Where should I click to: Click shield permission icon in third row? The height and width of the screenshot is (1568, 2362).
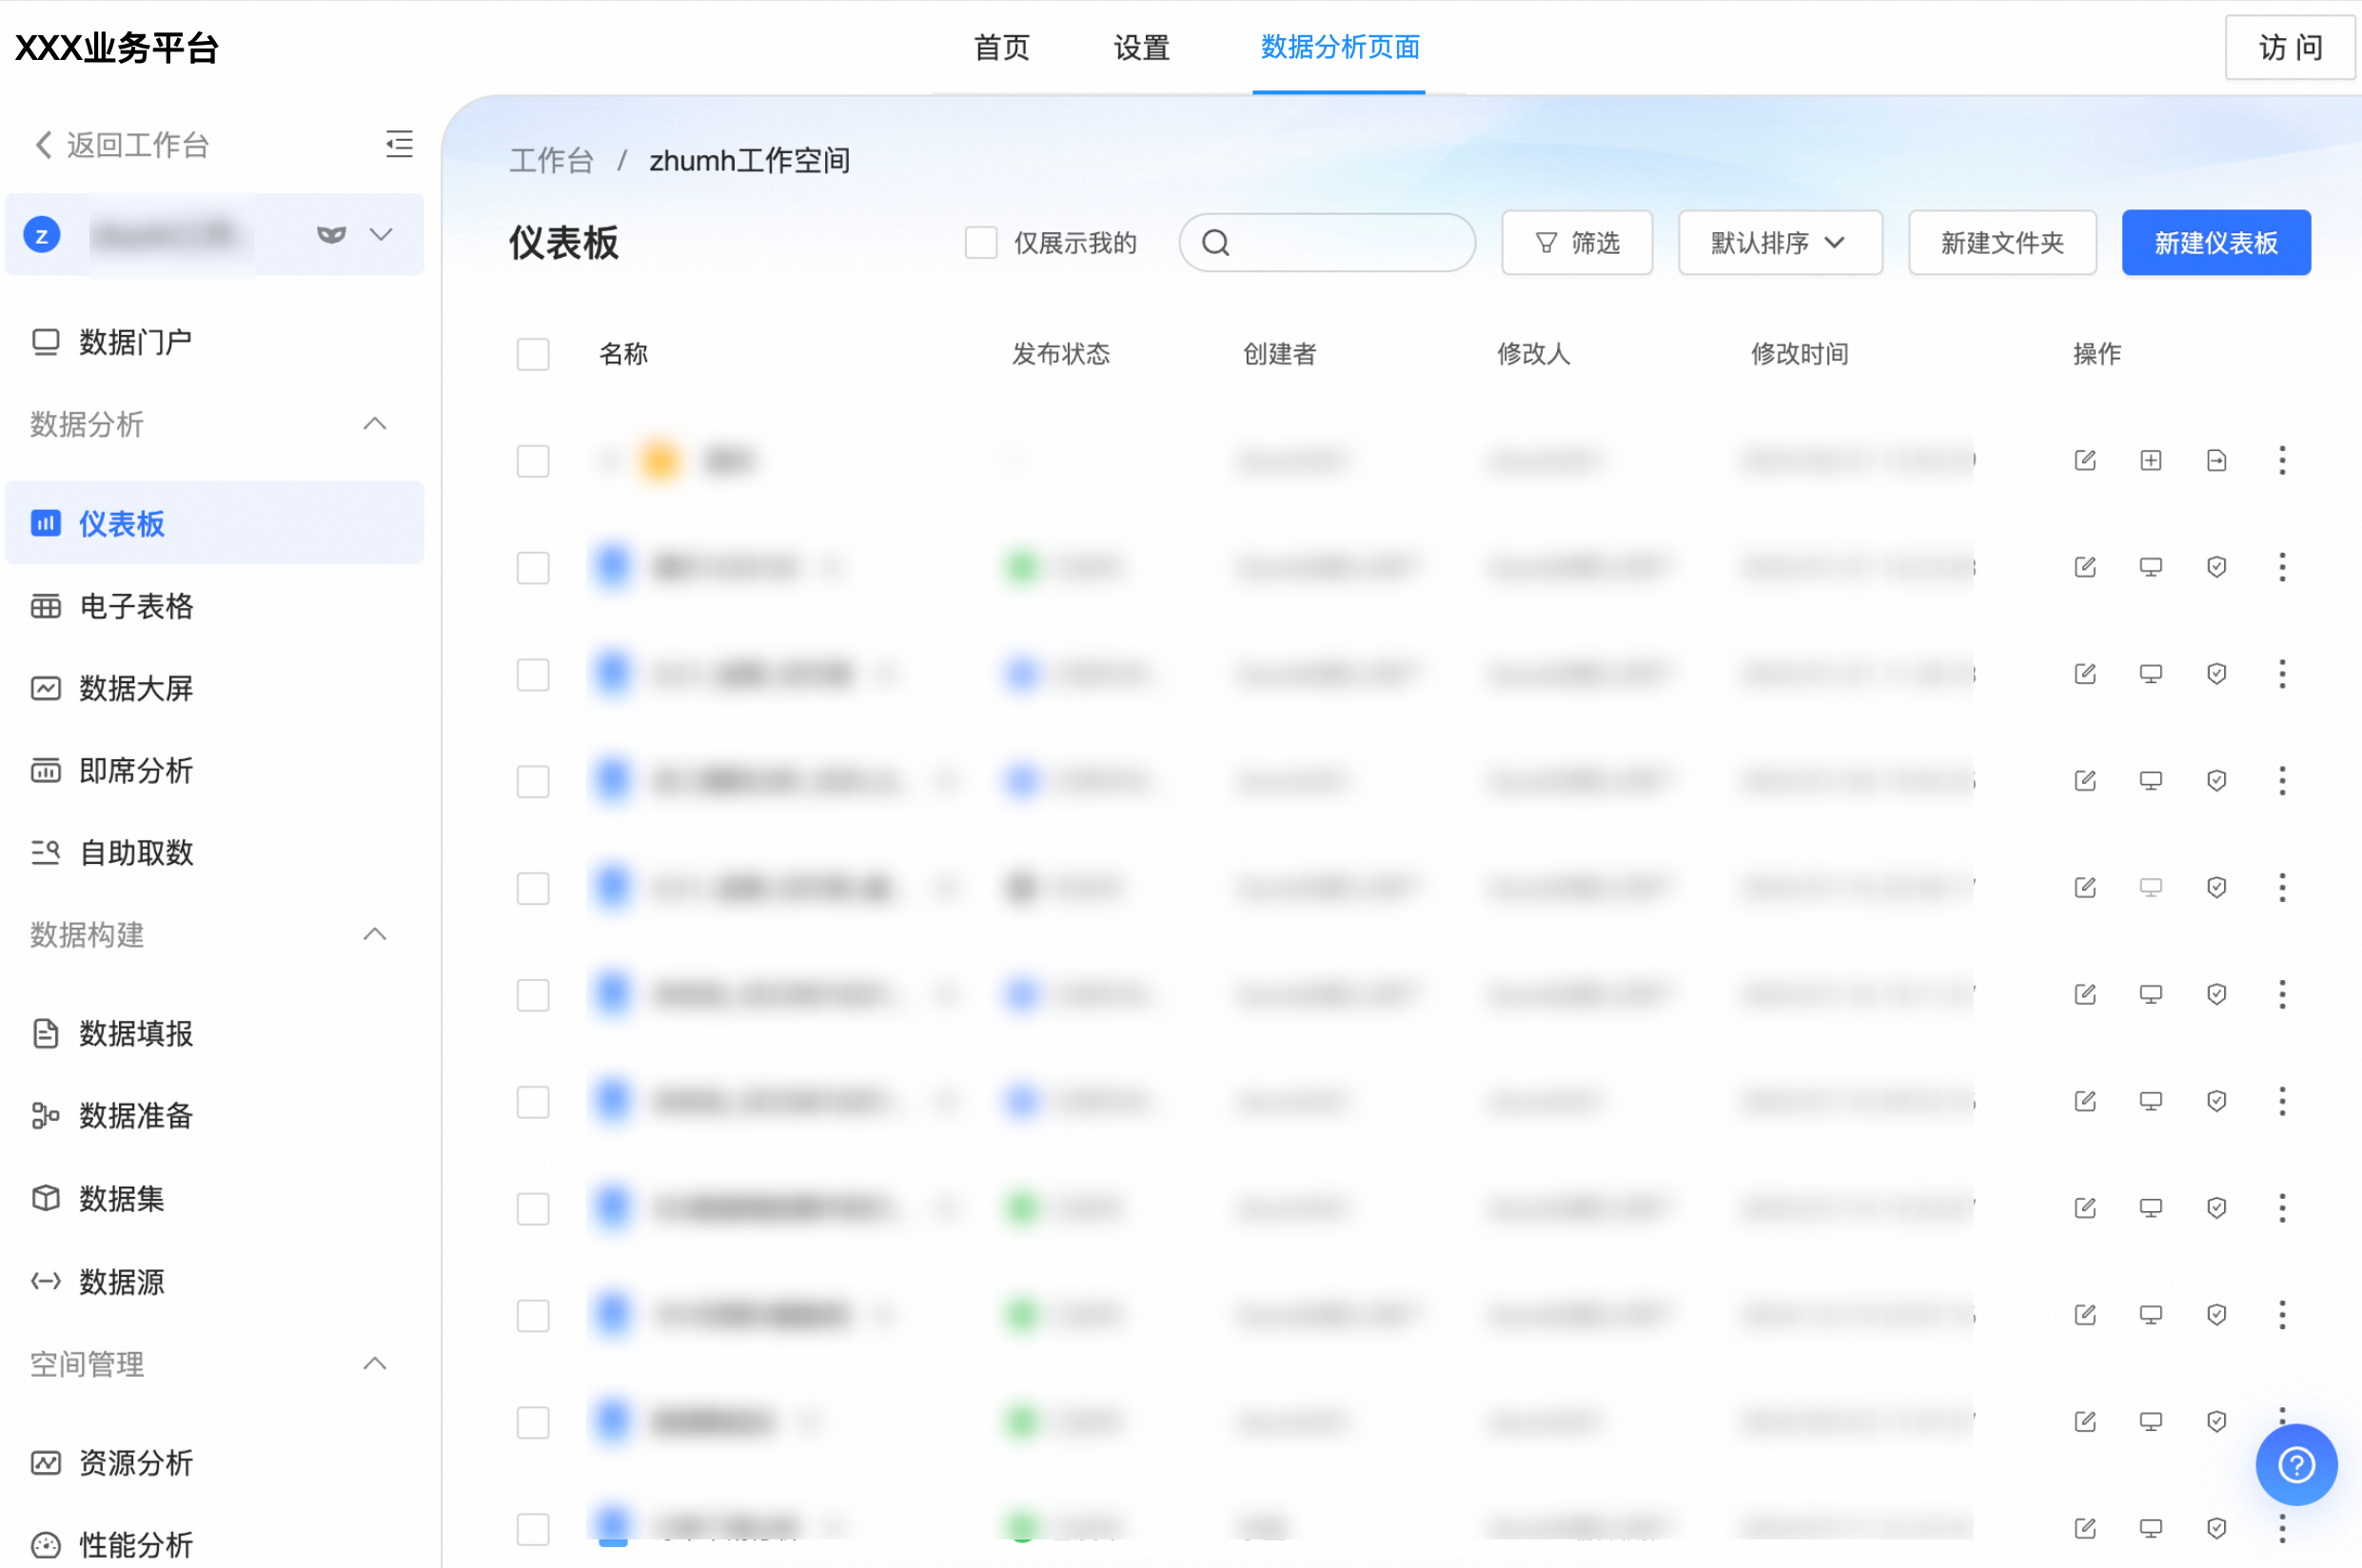click(x=2217, y=674)
